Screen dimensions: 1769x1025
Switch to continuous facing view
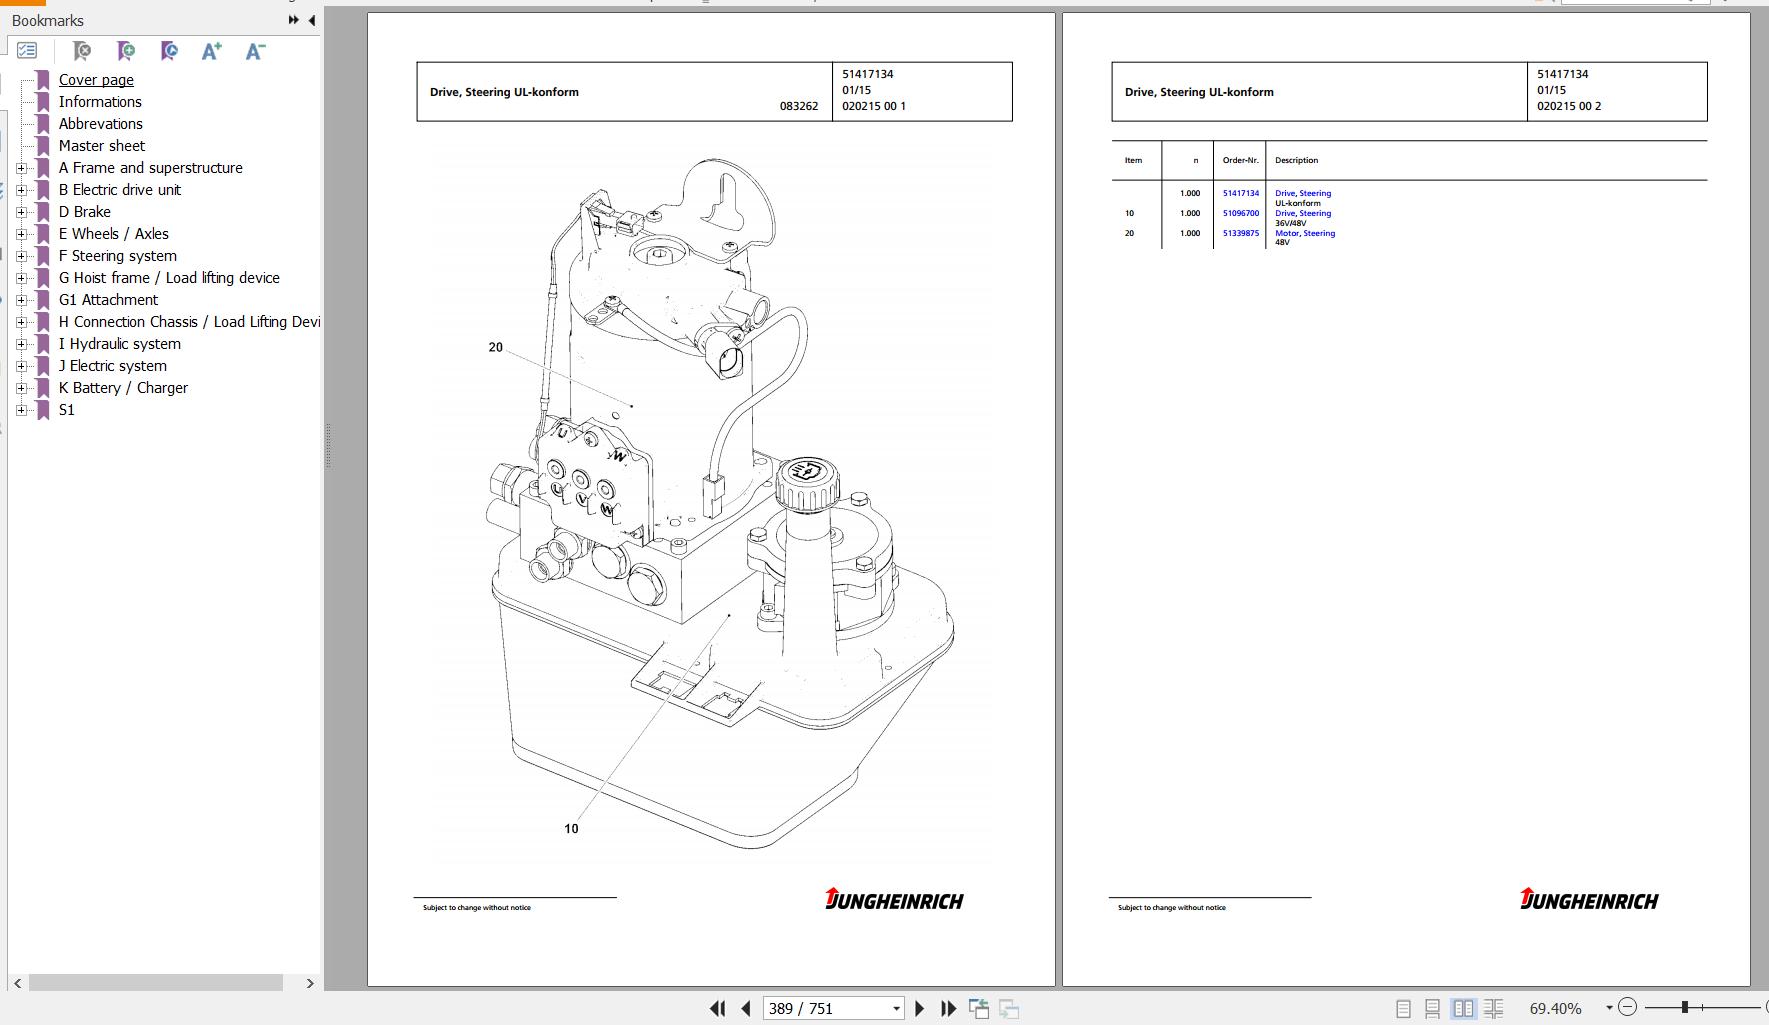tap(1493, 1009)
